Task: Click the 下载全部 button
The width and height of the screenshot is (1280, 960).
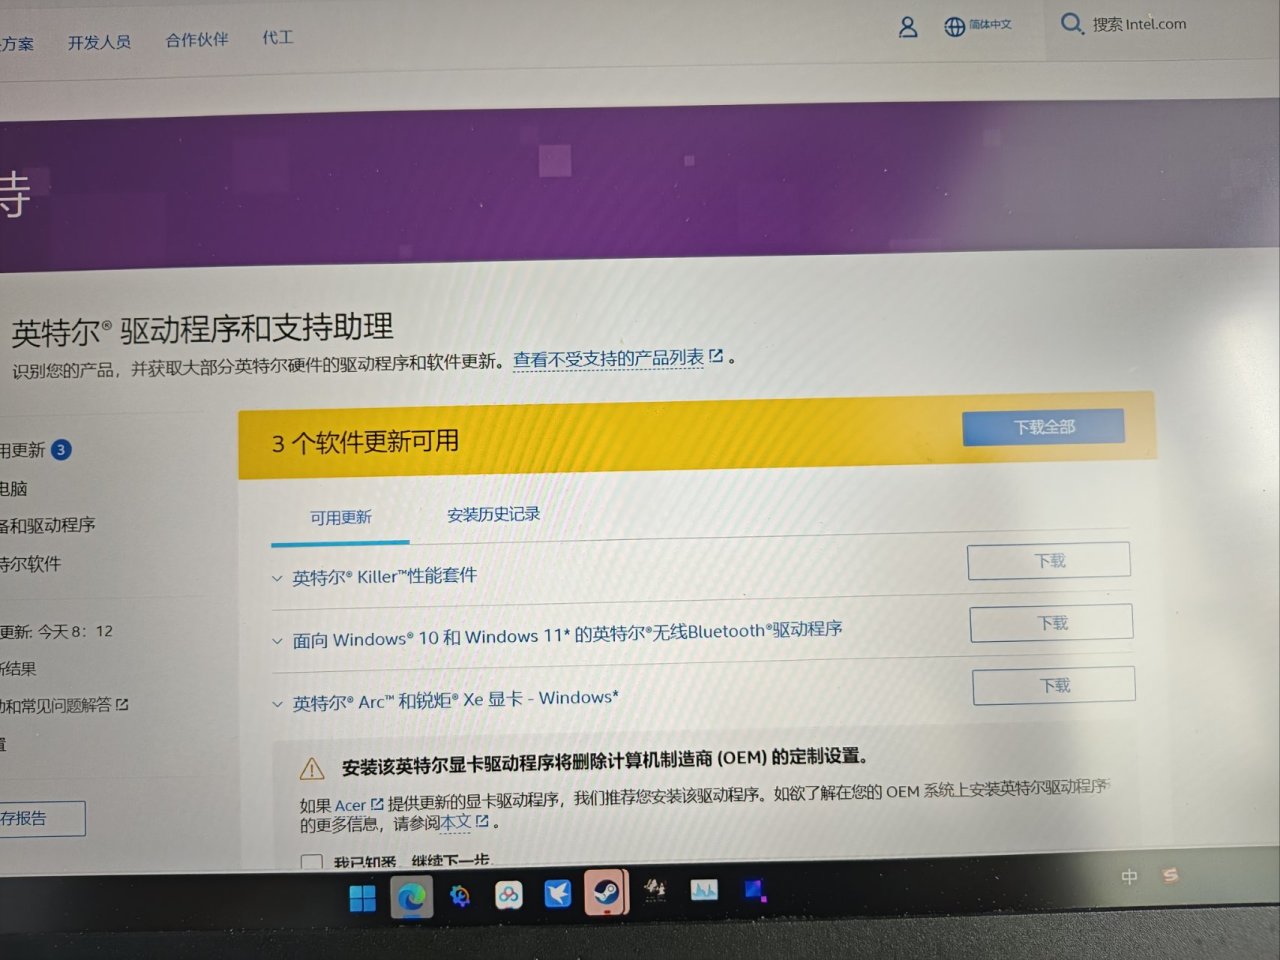Action: coord(1043,427)
